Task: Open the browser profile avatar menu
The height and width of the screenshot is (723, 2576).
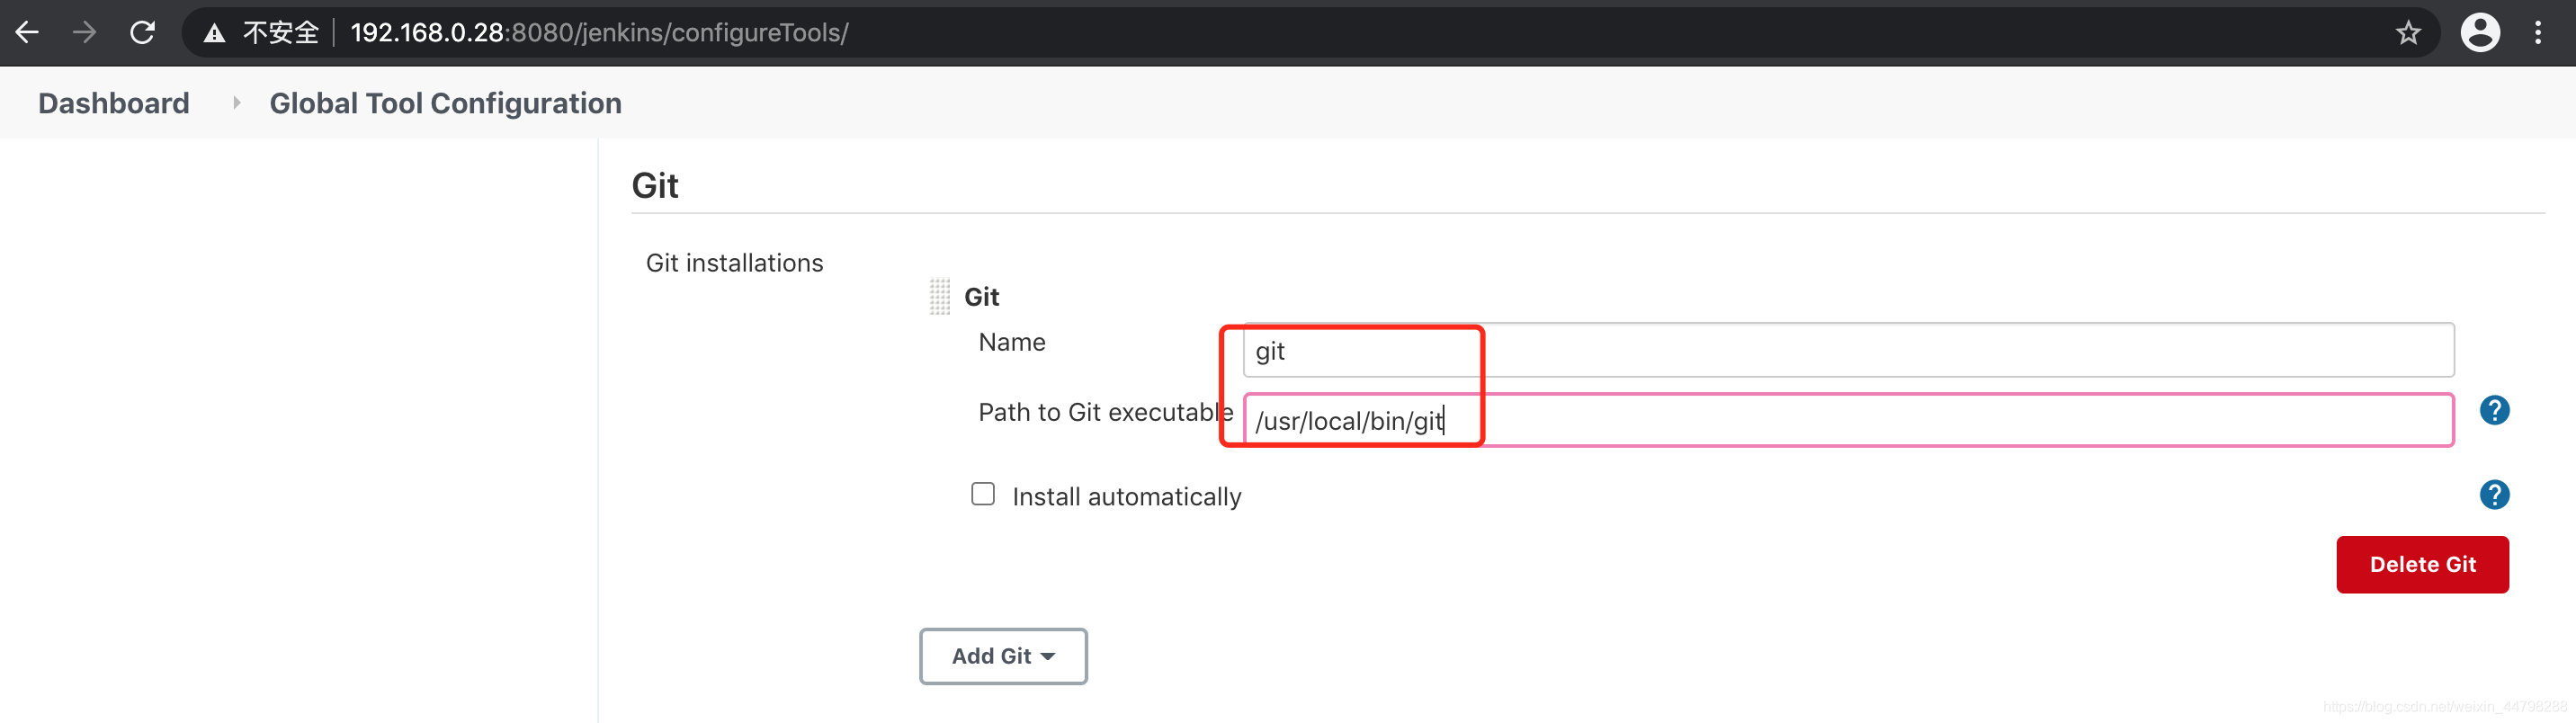Action: (2480, 33)
